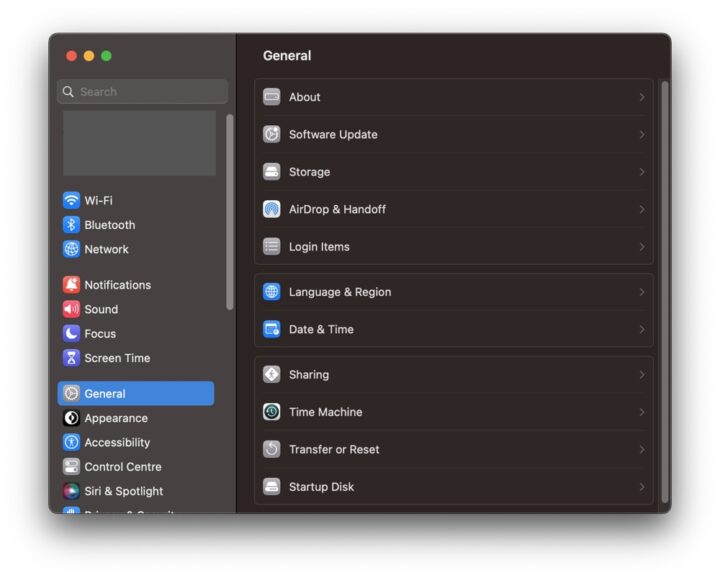Click the Date & Time text label

[x=321, y=329]
